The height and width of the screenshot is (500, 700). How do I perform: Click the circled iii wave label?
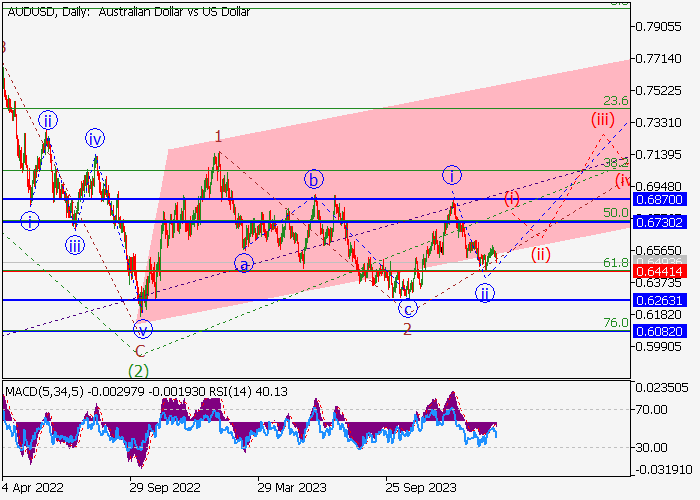[x=75, y=246]
